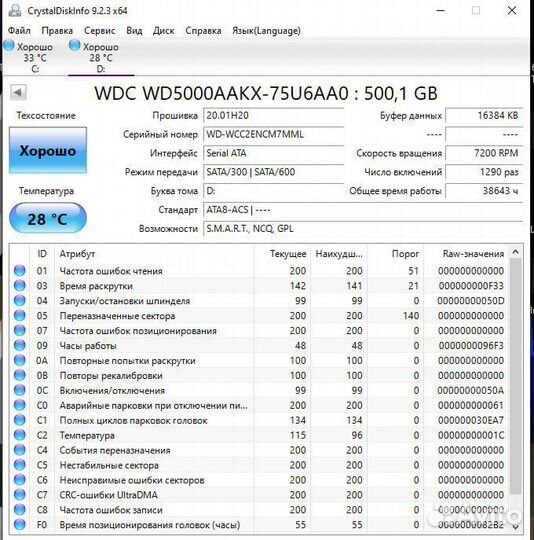Click the Общее время работы value 38643 ч
This screenshot has width=534, height=540.
pyautogui.click(x=484, y=191)
